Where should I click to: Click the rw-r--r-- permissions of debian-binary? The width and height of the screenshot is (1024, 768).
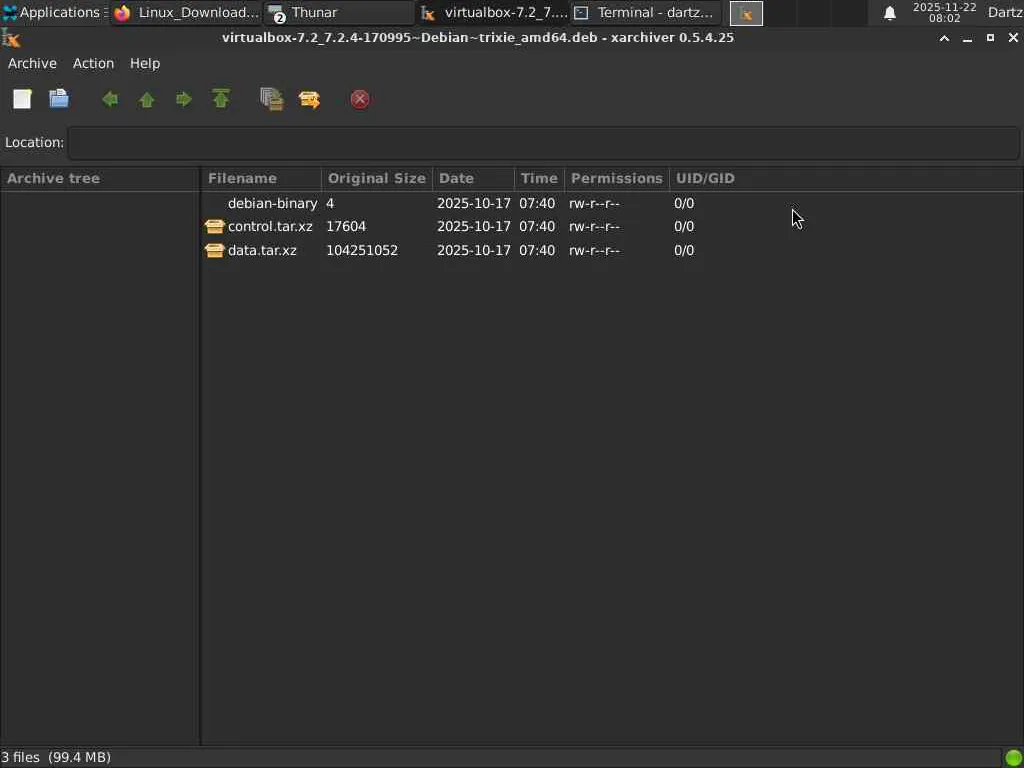(594, 203)
